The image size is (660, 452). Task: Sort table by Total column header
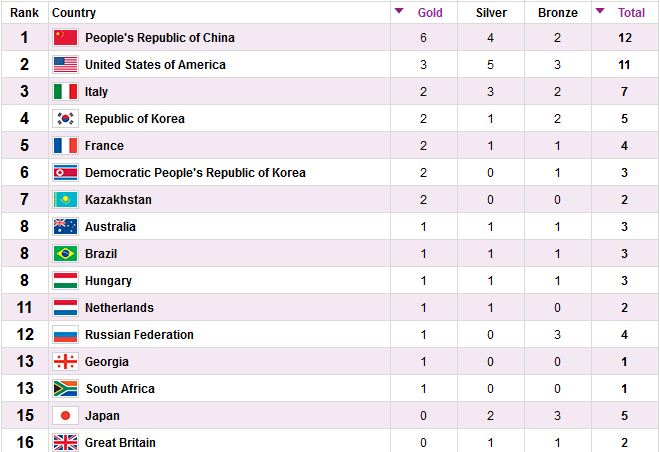click(x=631, y=13)
